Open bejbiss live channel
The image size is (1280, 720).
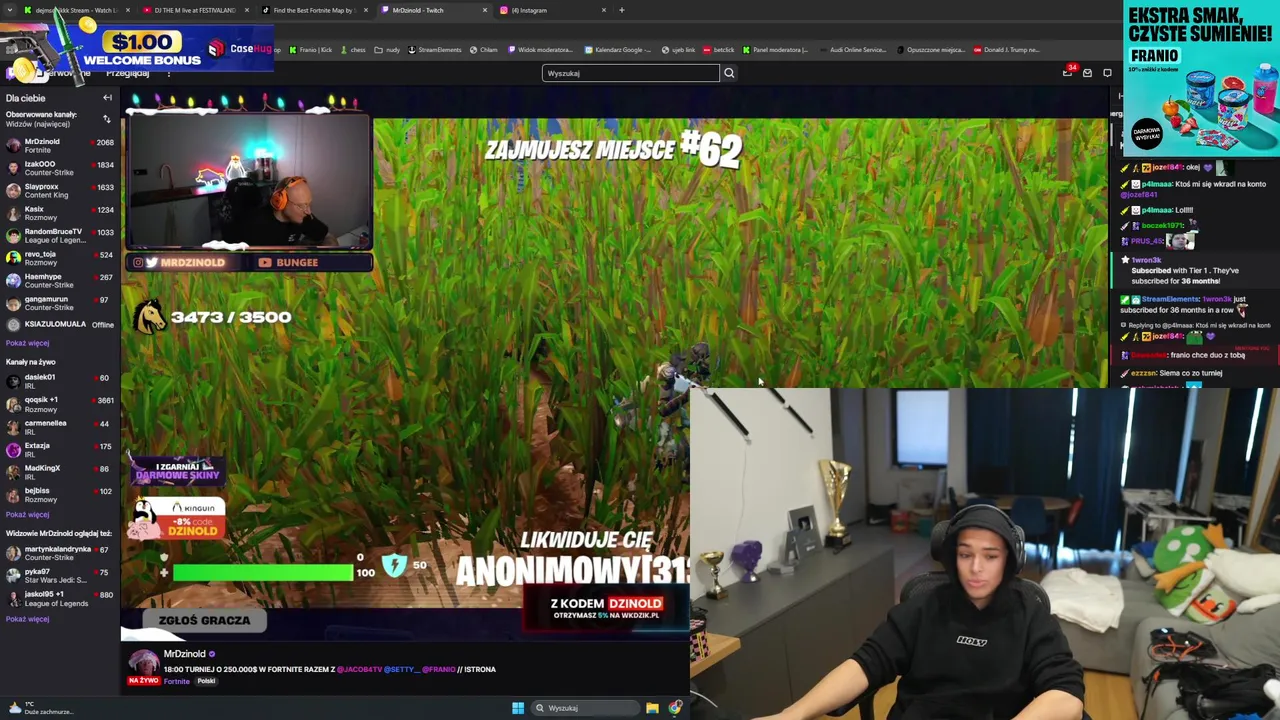click(x=59, y=495)
